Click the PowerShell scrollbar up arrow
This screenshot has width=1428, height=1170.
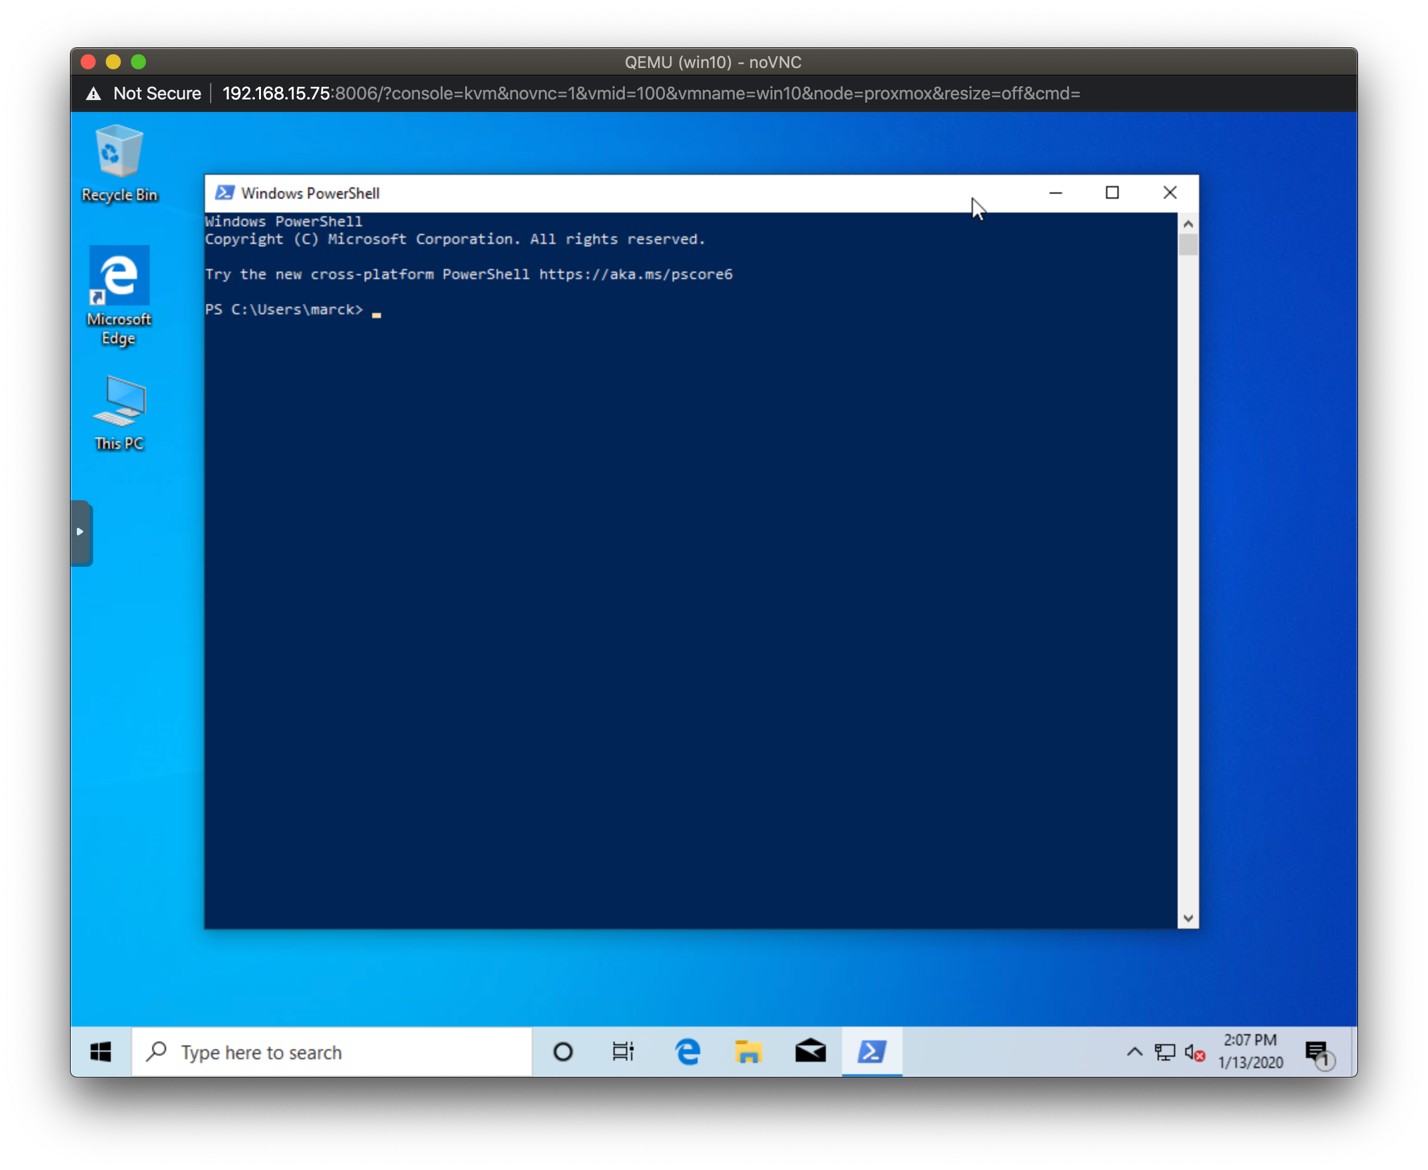coord(1188,223)
